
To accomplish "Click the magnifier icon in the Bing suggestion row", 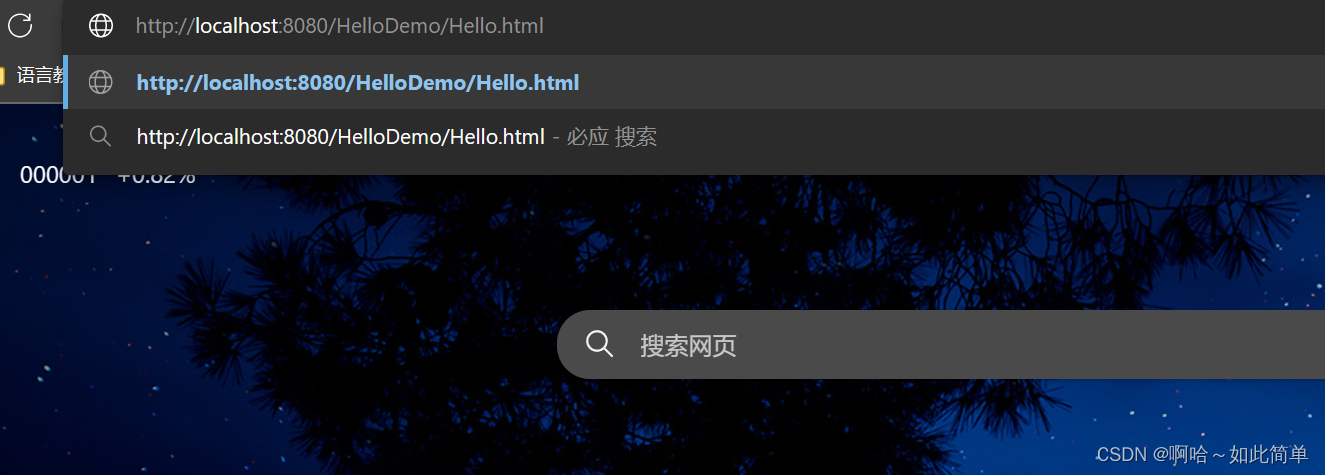I will [100, 135].
